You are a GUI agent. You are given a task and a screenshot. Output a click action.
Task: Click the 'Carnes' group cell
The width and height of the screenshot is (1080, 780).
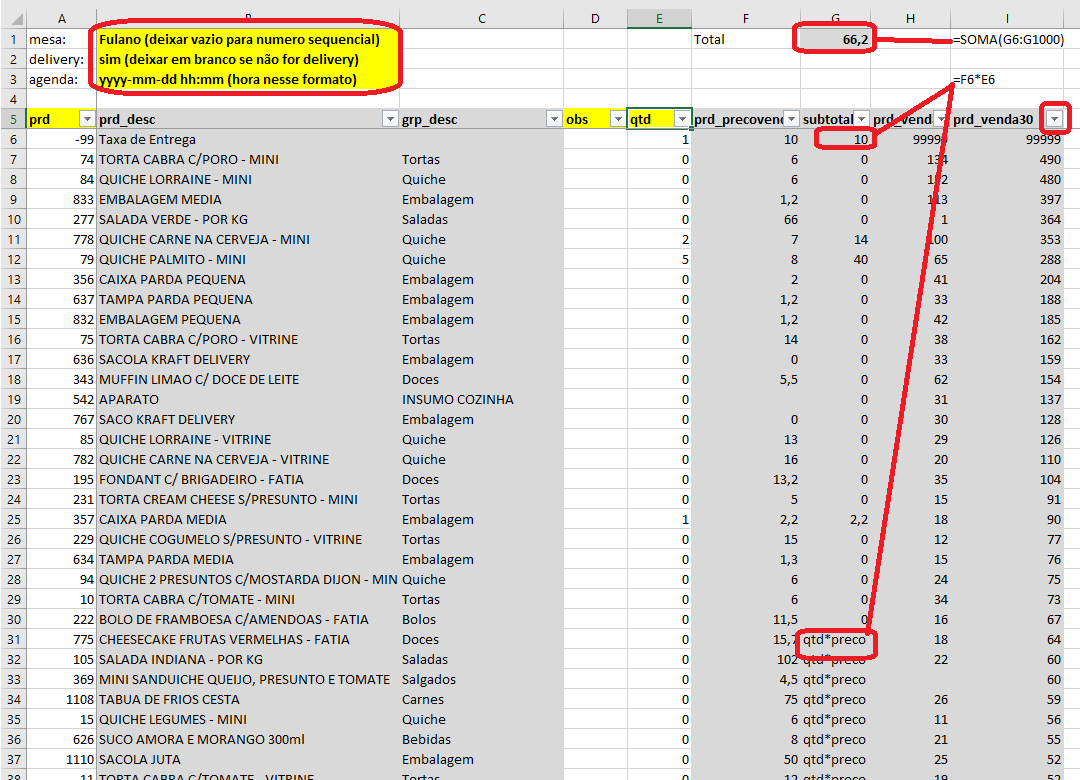(x=481, y=699)
